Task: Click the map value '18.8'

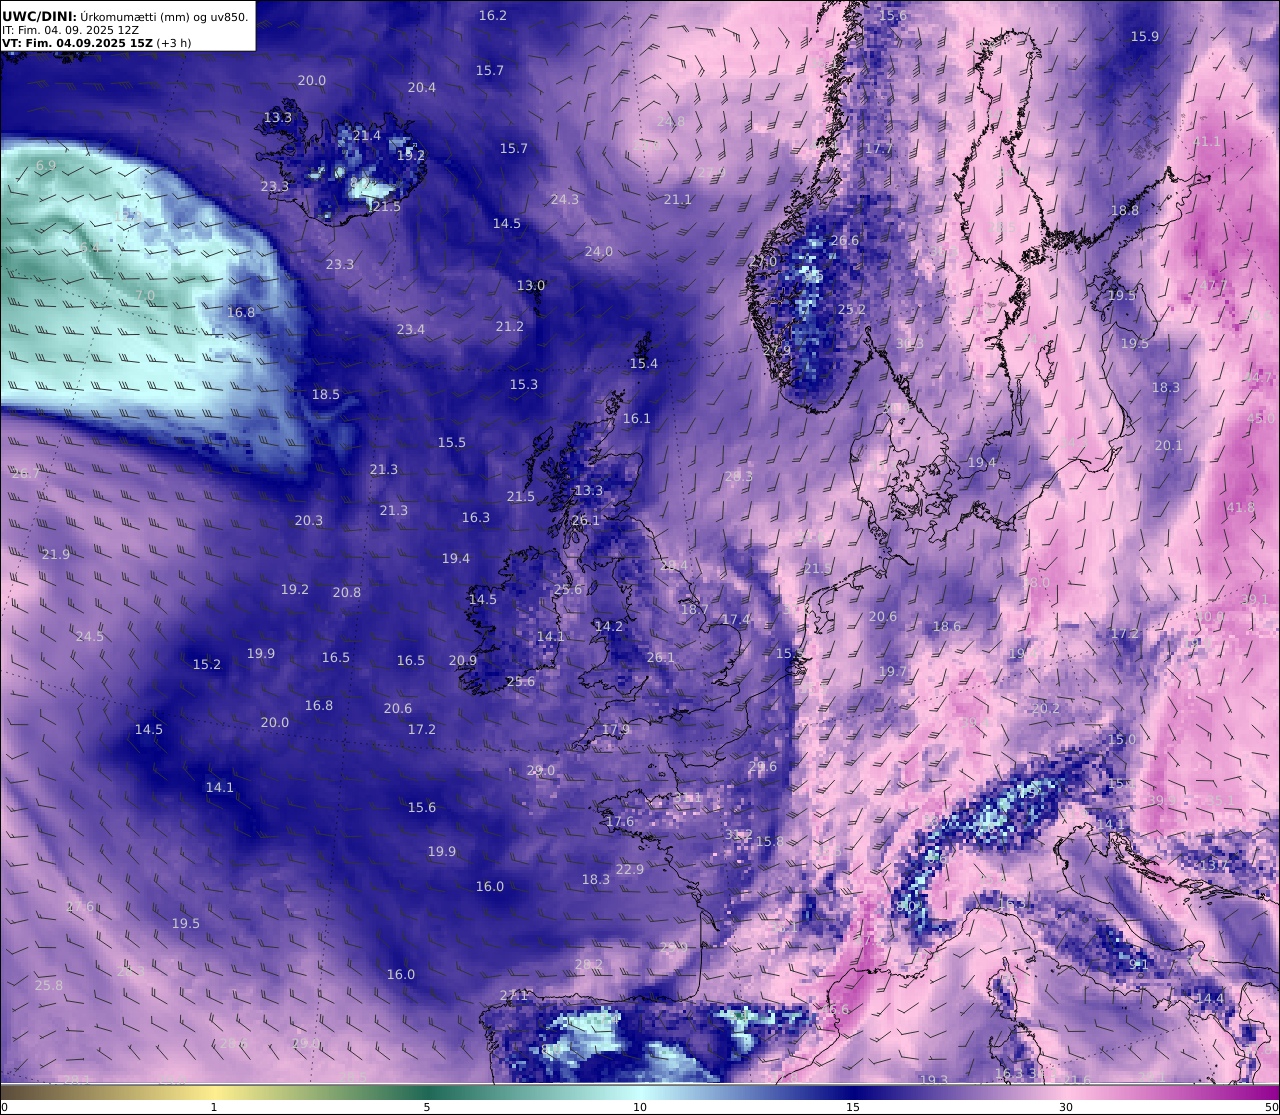Action: coord(1125,210)
